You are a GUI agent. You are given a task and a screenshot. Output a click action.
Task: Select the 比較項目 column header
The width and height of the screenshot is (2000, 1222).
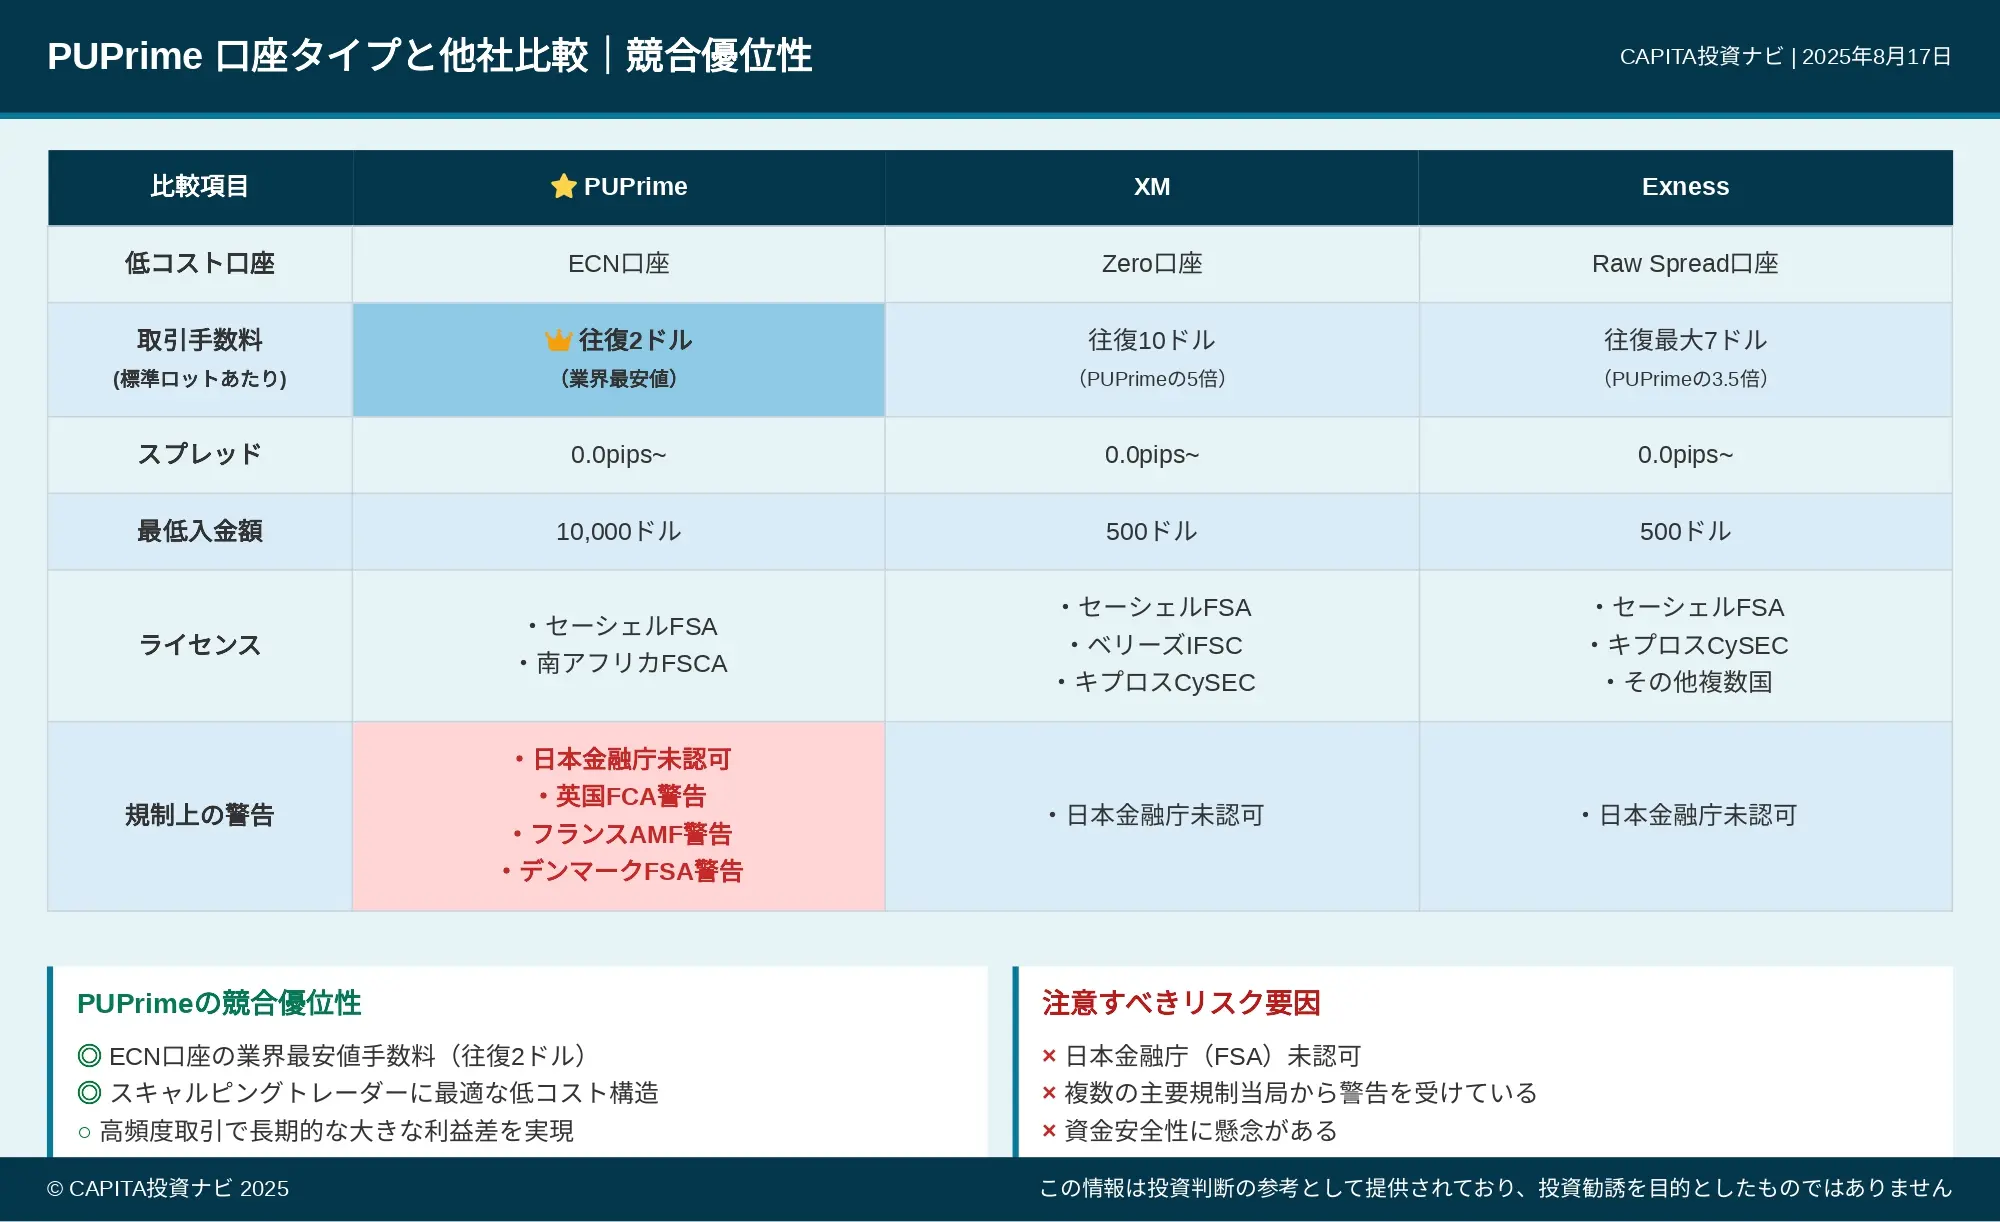point(200,187)
